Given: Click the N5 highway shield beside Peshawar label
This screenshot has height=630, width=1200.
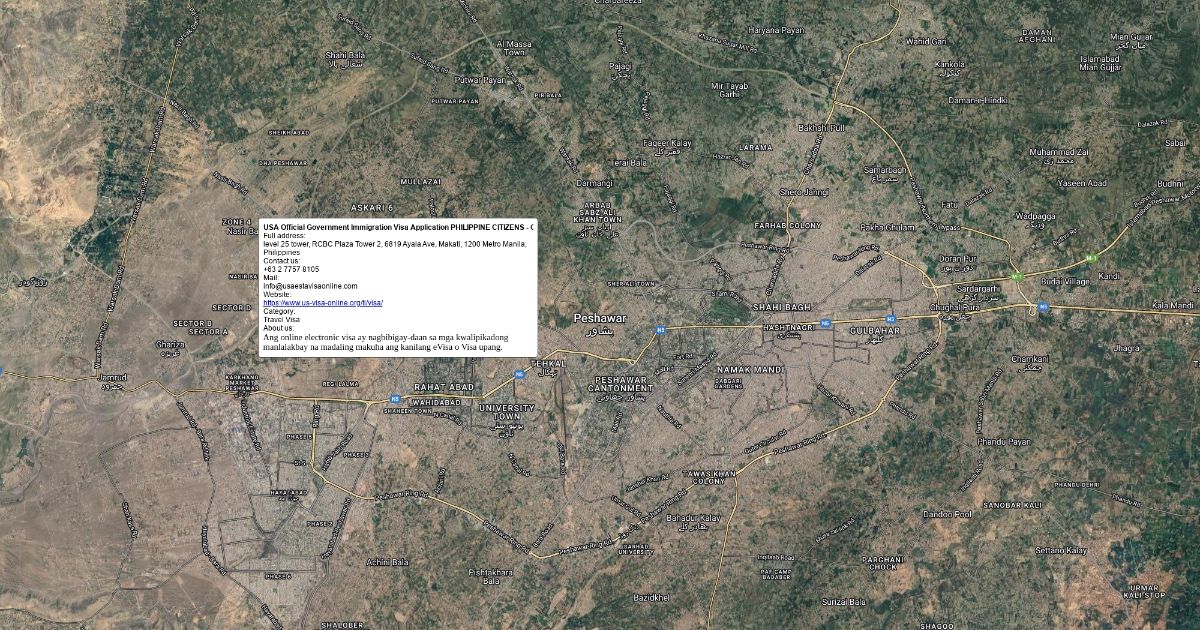Looking at the screenshot, I should click(660, 328).
